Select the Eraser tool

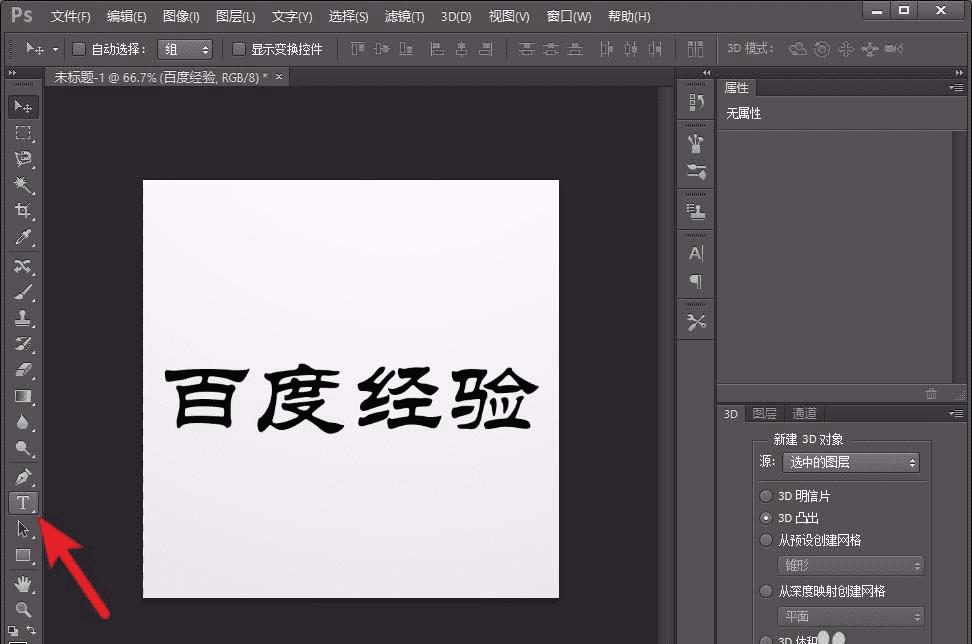(23, 370)
